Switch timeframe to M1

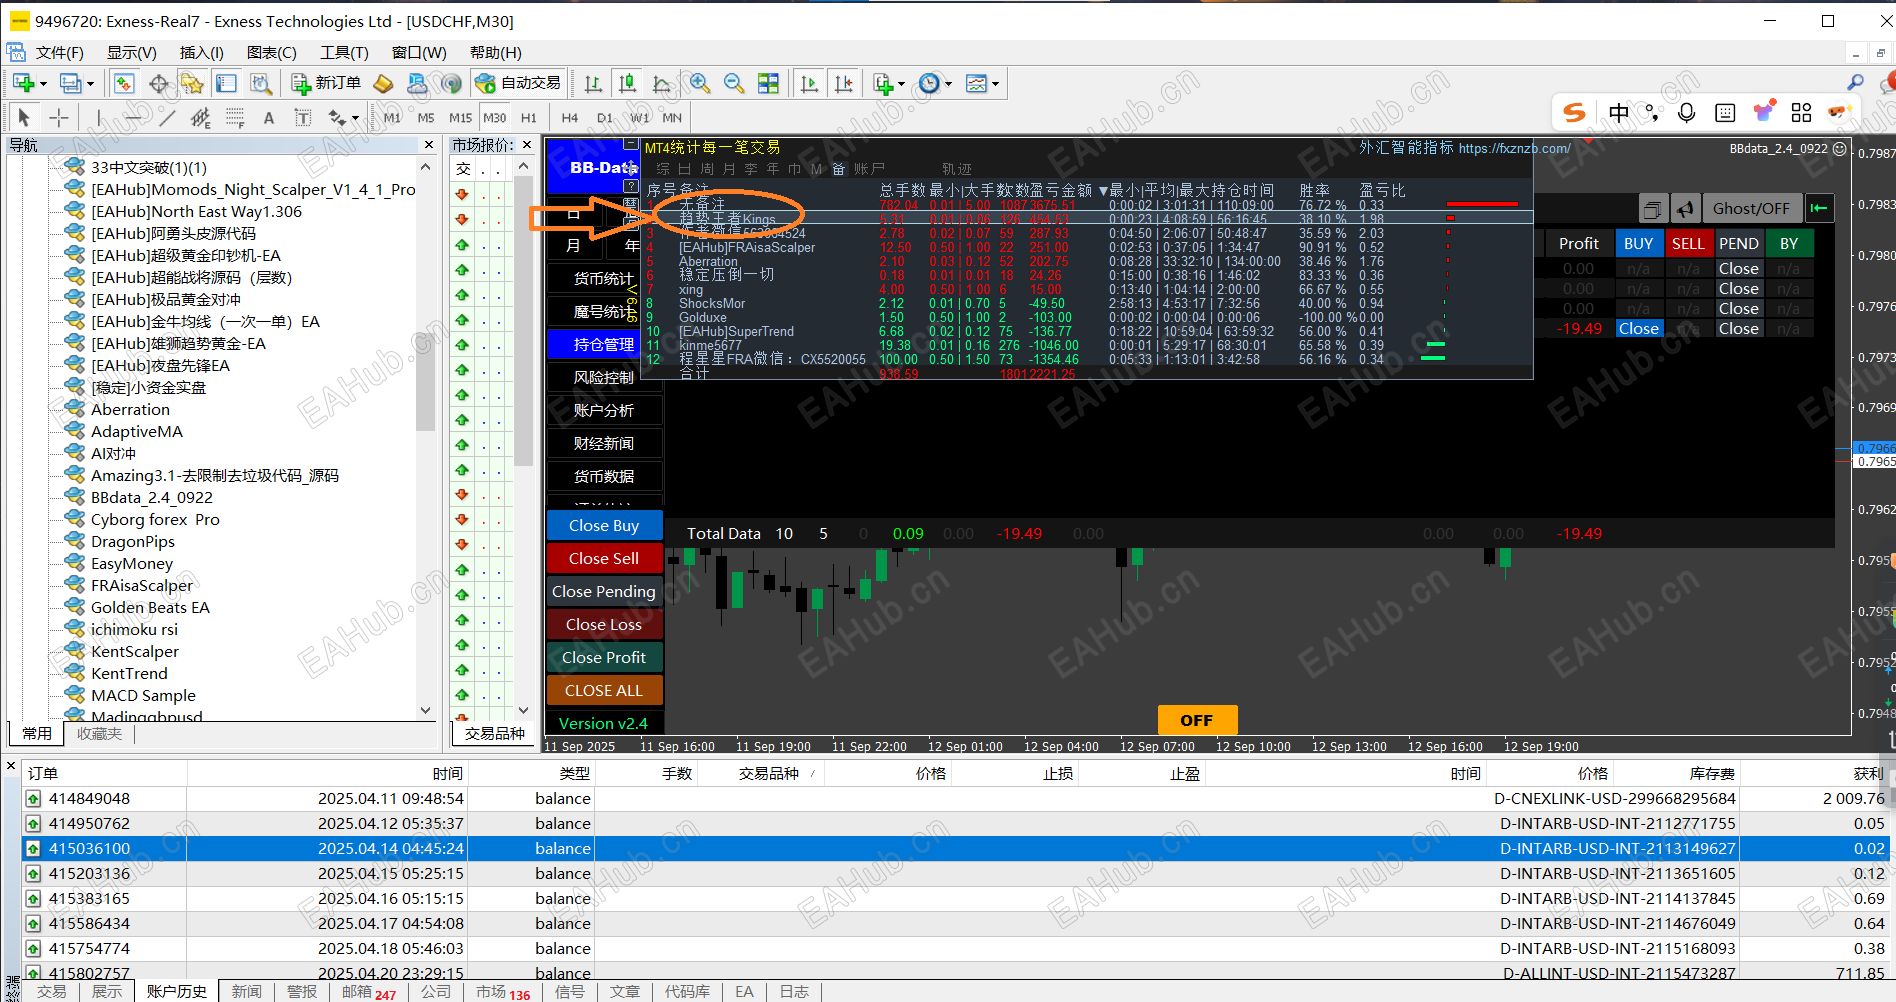click(392, 118)
